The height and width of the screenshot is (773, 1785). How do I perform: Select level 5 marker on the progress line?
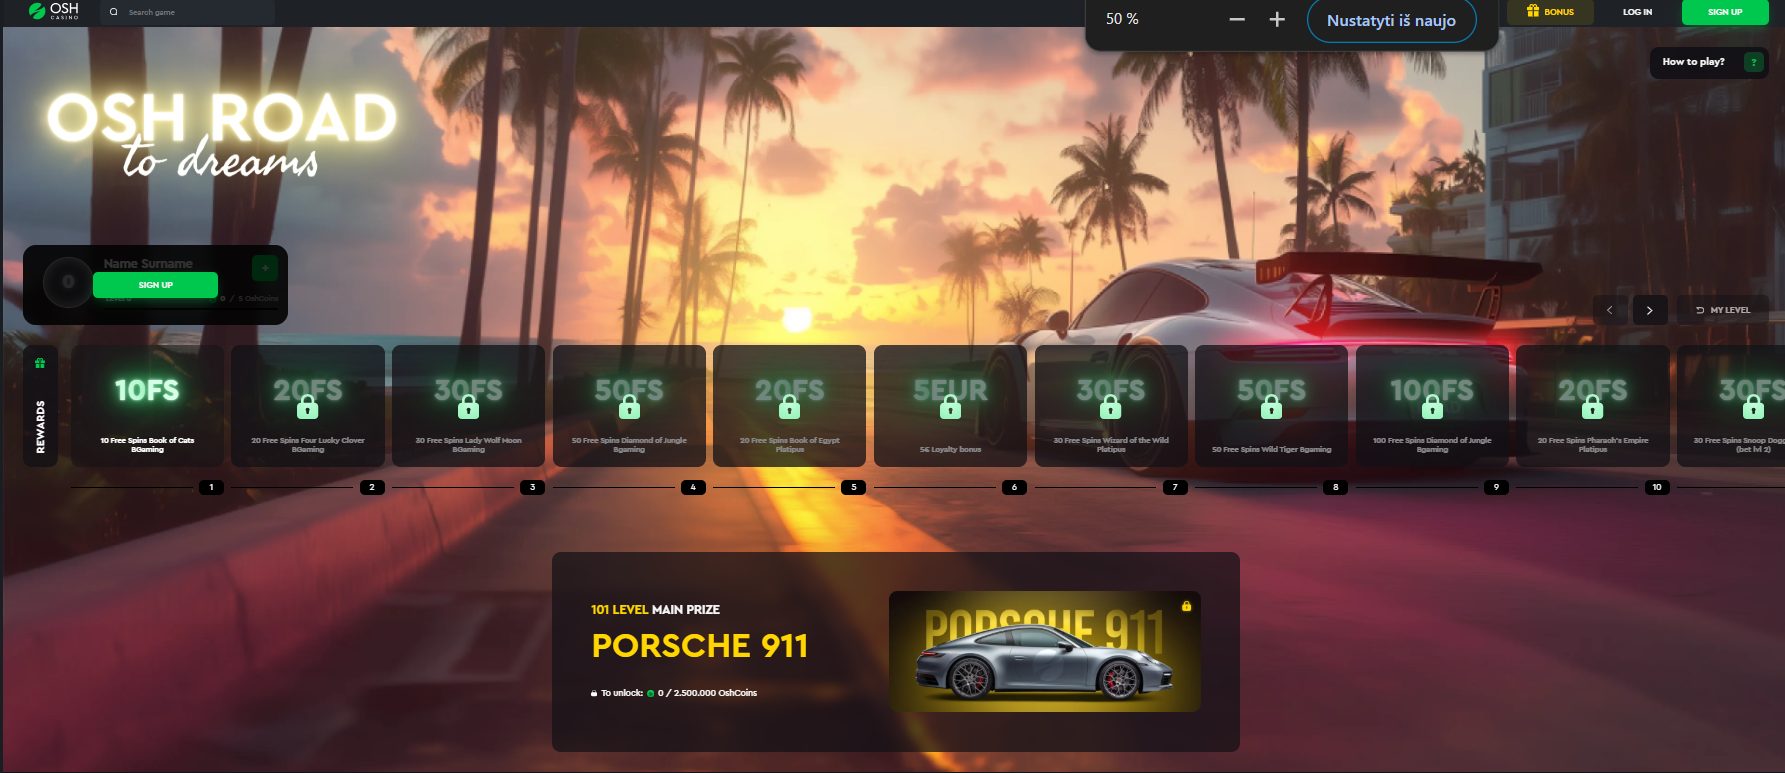point(853,487)
